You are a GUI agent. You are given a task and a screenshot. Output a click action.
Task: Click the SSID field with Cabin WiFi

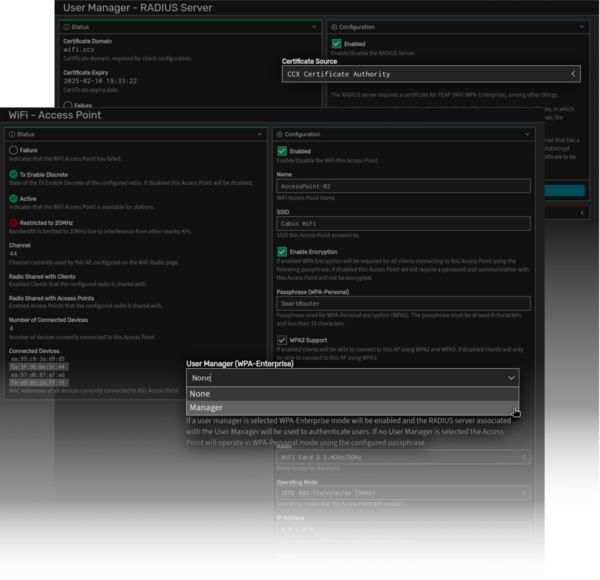pyautogui.click(x=403, y=223)
